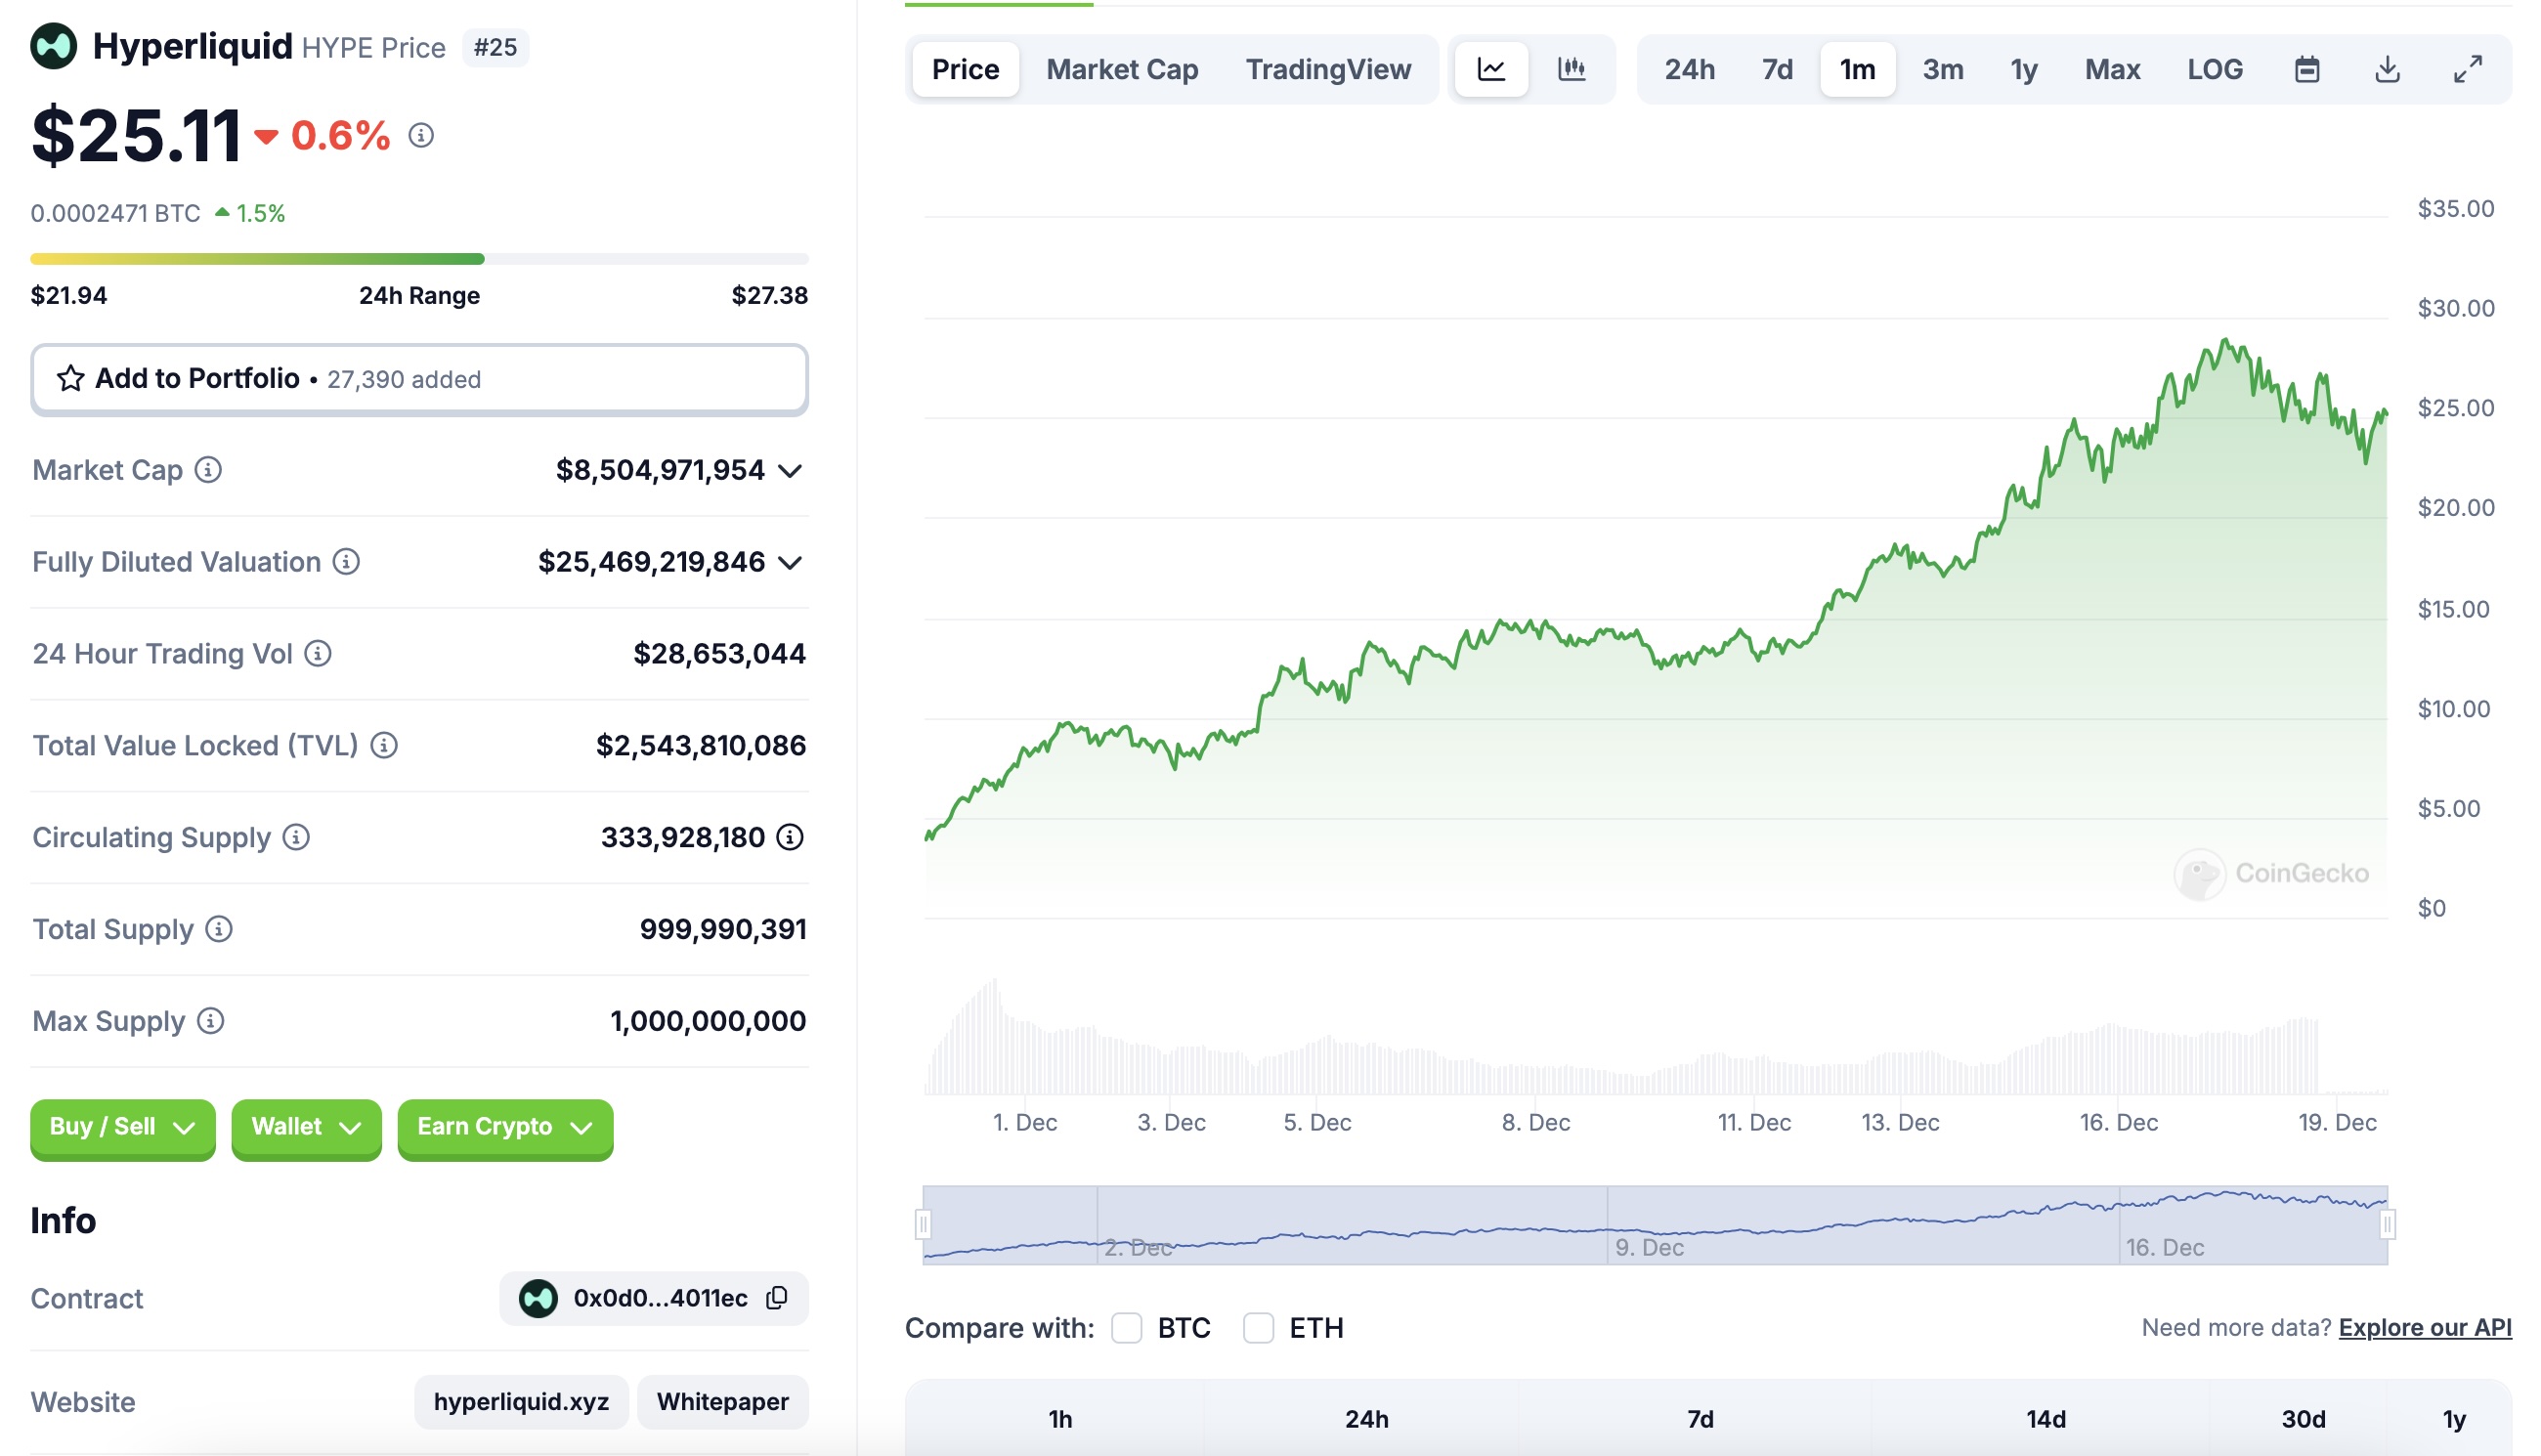Select the Market Cap chart tab

pos(1122,69)
